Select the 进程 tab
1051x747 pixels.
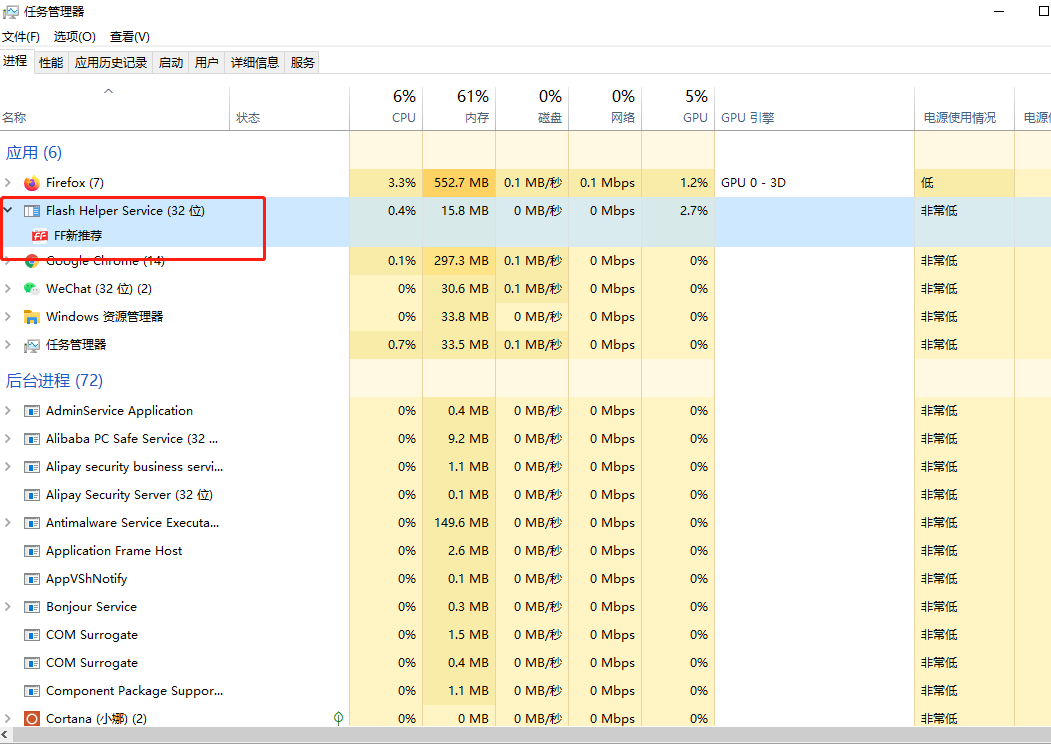[x=15, y=61]
